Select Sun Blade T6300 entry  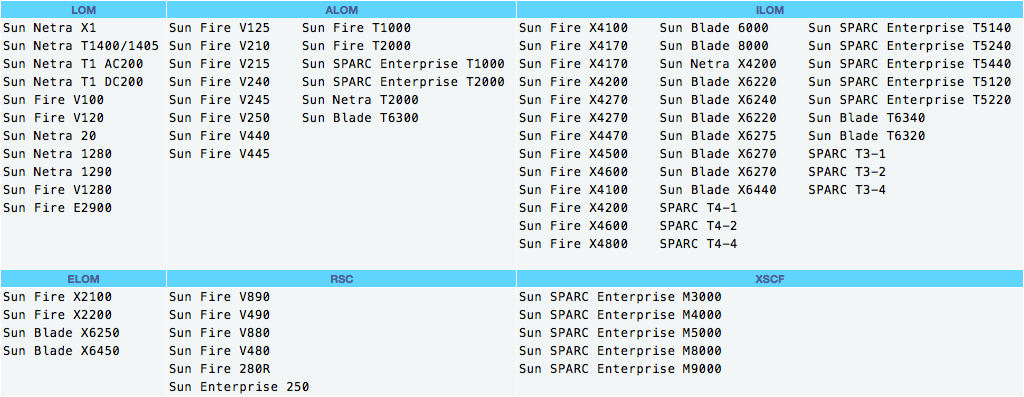coord(360,118)
